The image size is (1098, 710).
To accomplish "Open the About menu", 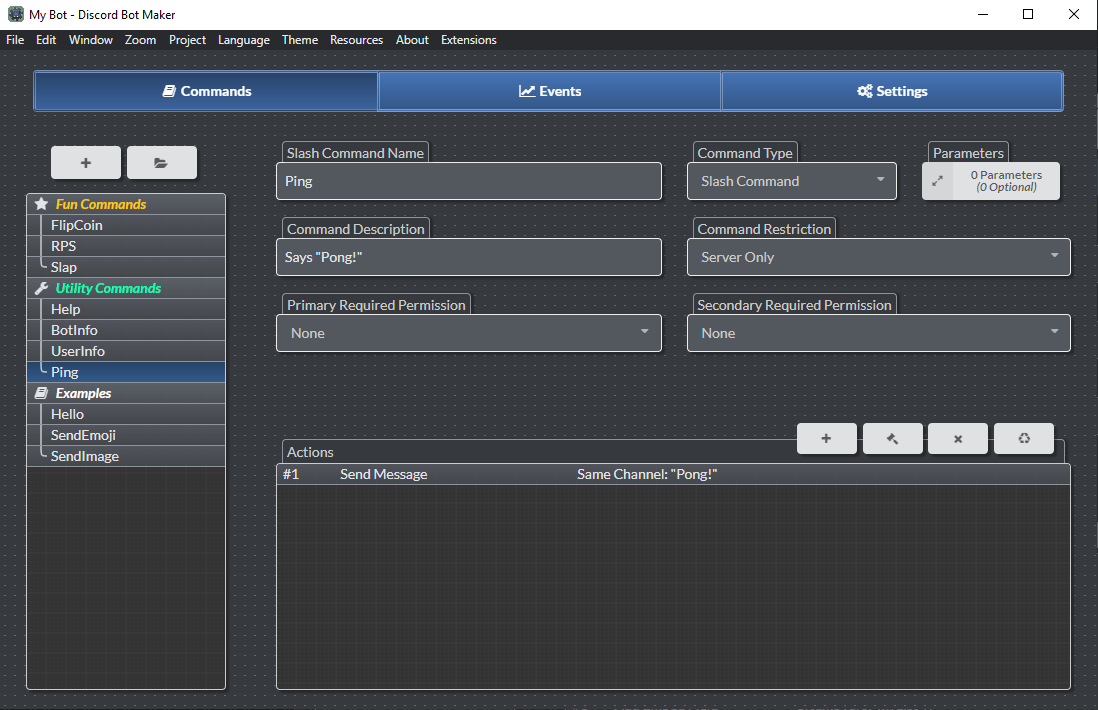I will click(x=412, y=40).
